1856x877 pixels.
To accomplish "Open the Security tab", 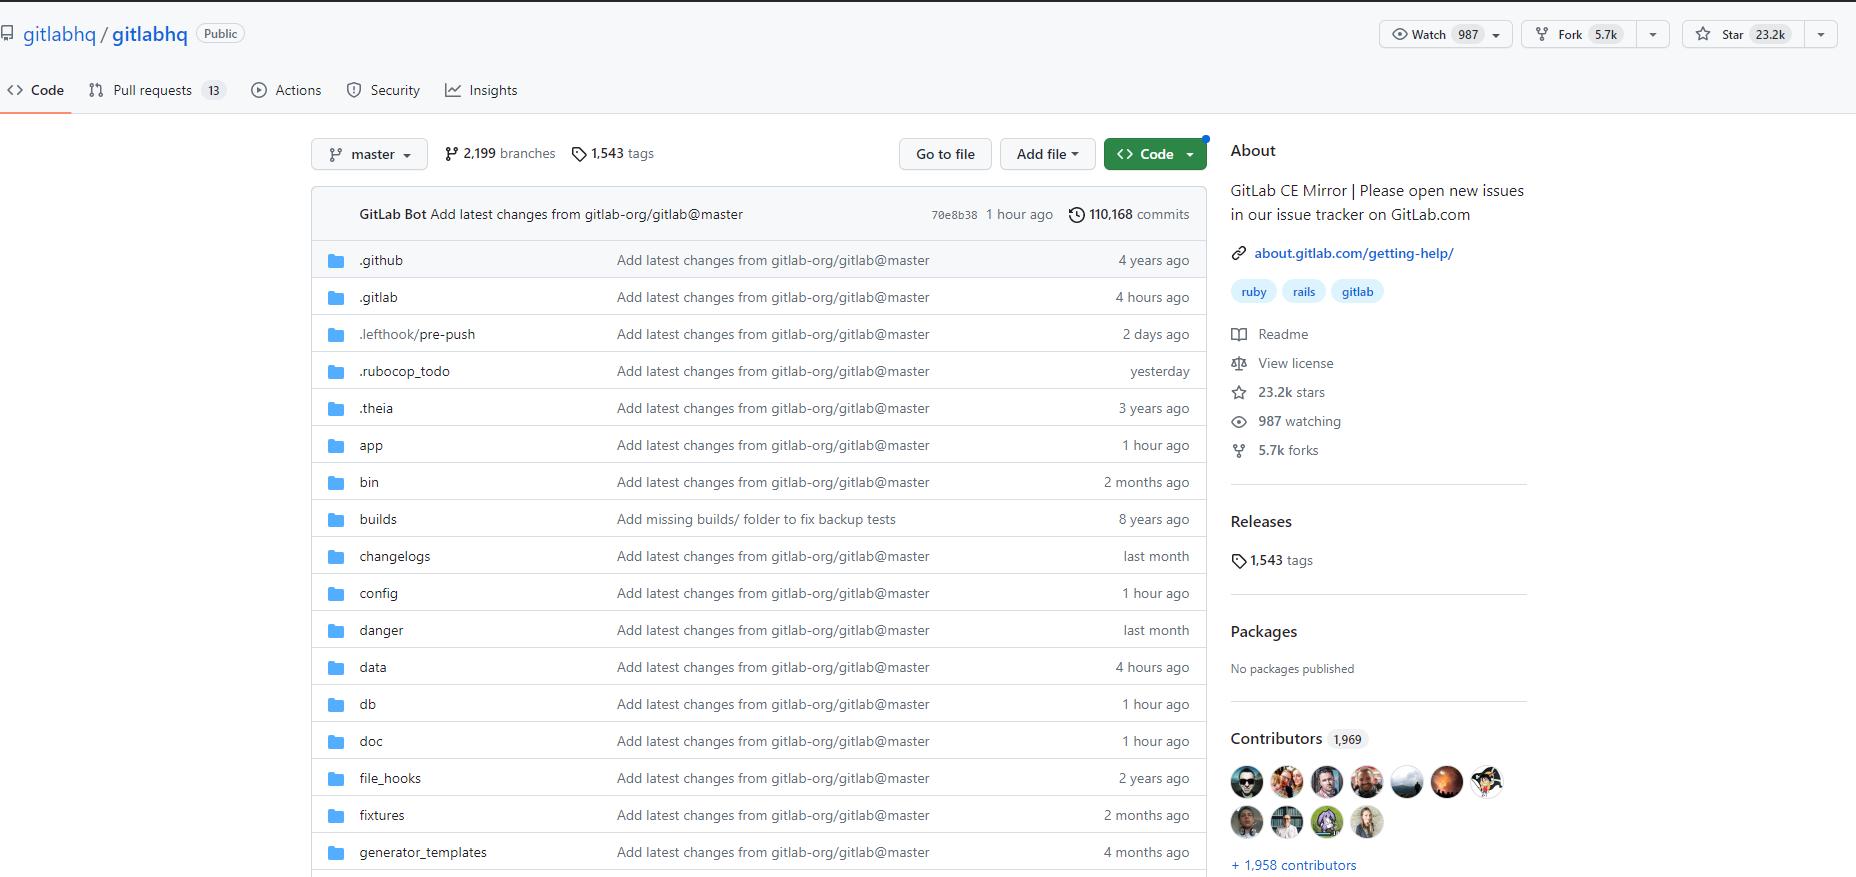I will 383,90.
